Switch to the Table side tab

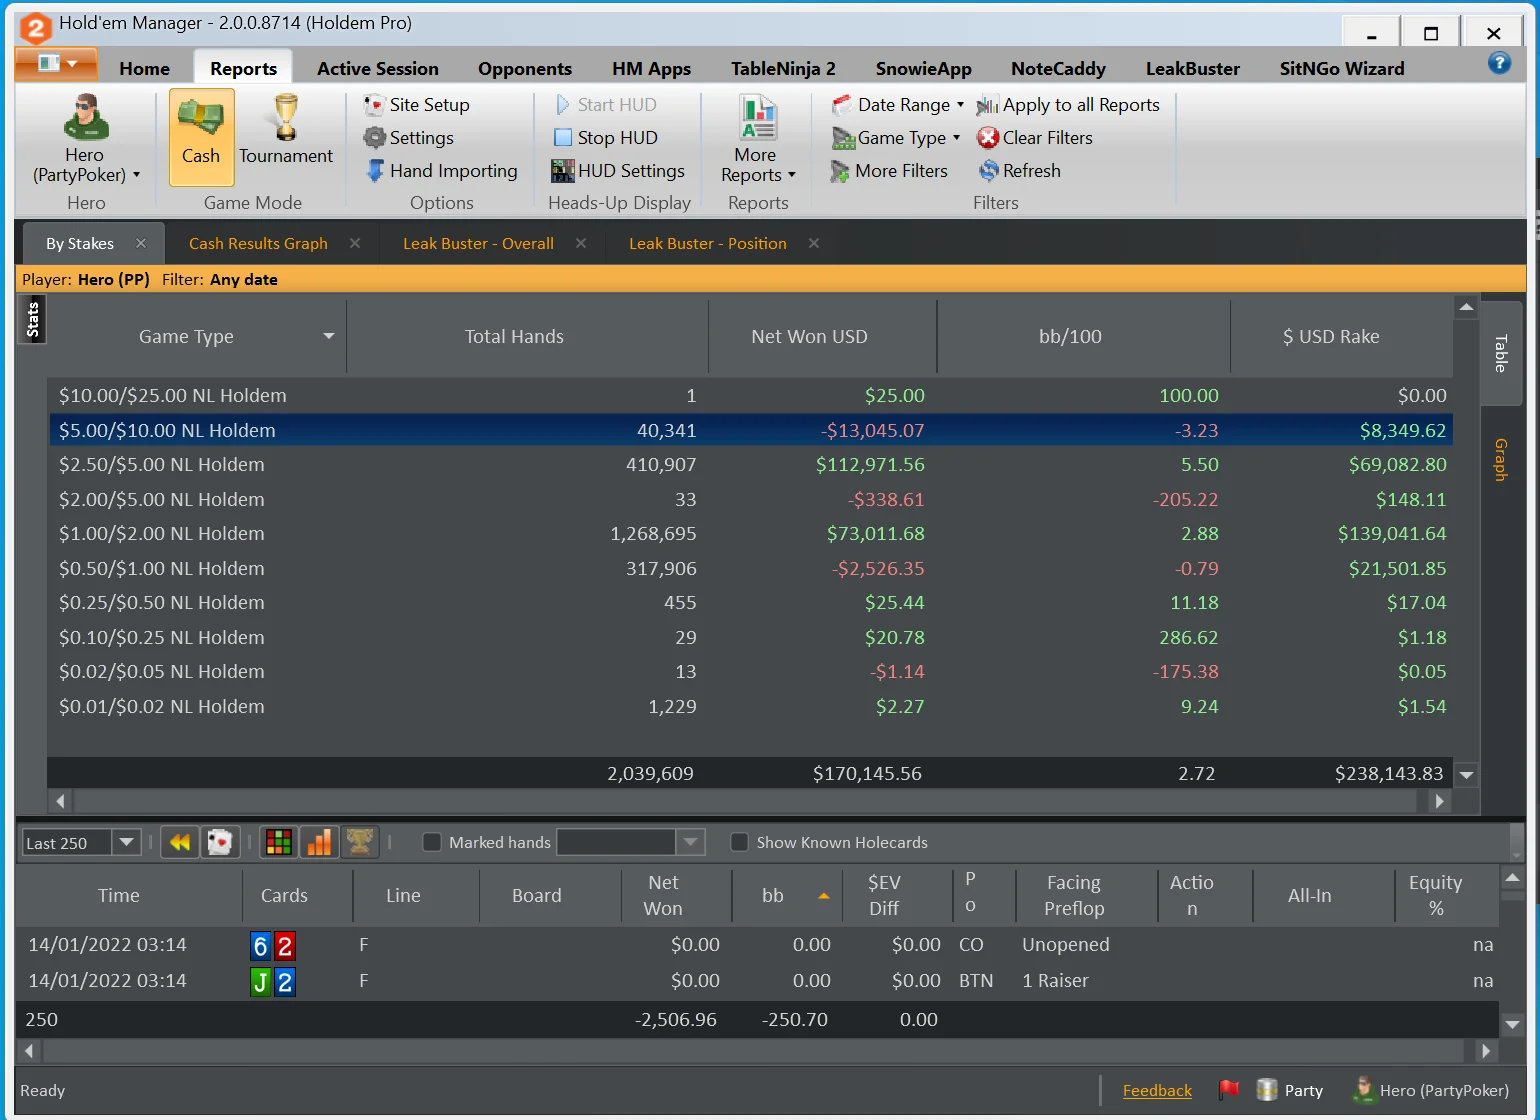click(x=1500, y=353)
